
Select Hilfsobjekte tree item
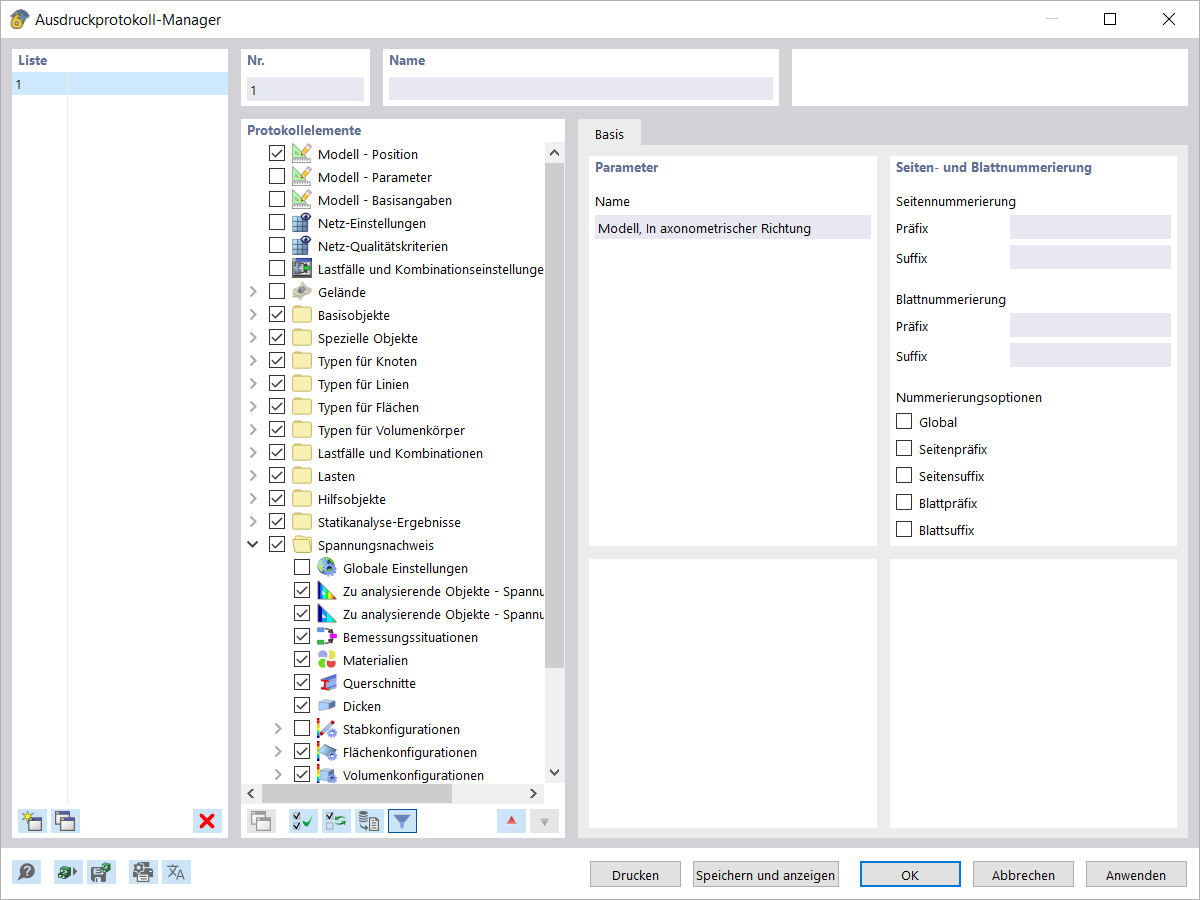coord(351,499)
